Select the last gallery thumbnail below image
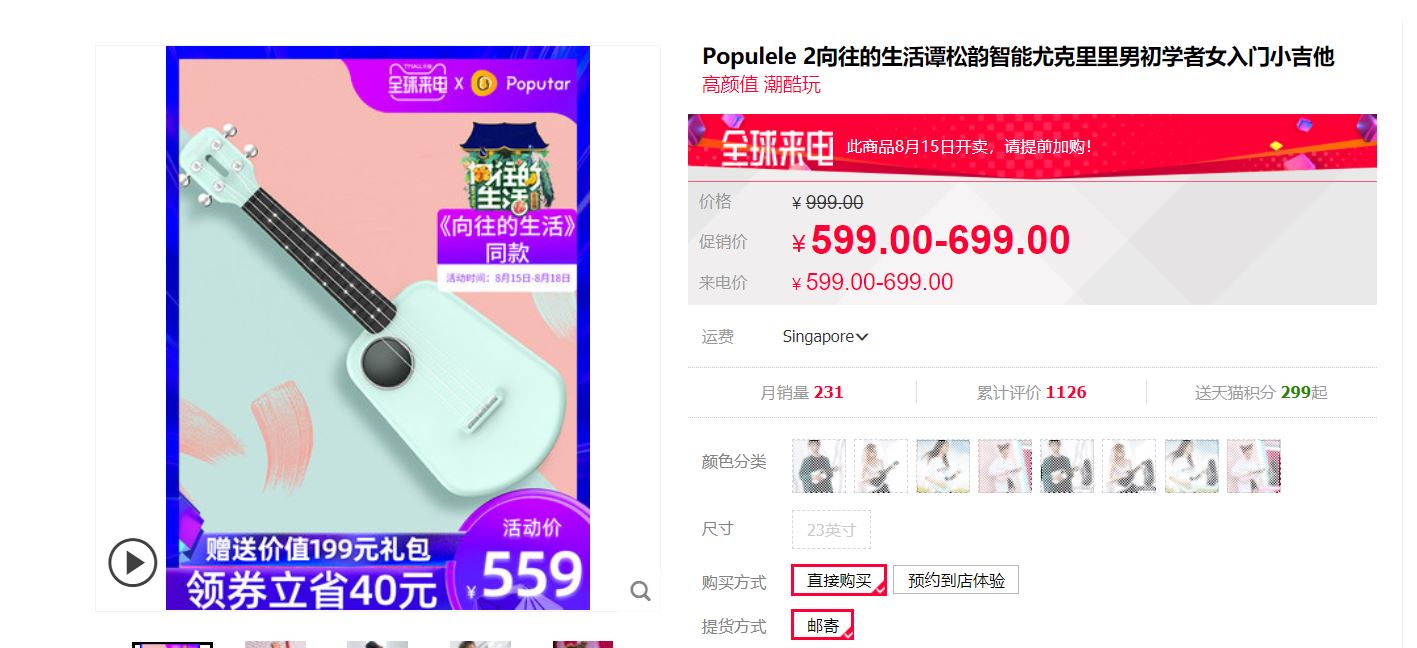 pos(583,645)
